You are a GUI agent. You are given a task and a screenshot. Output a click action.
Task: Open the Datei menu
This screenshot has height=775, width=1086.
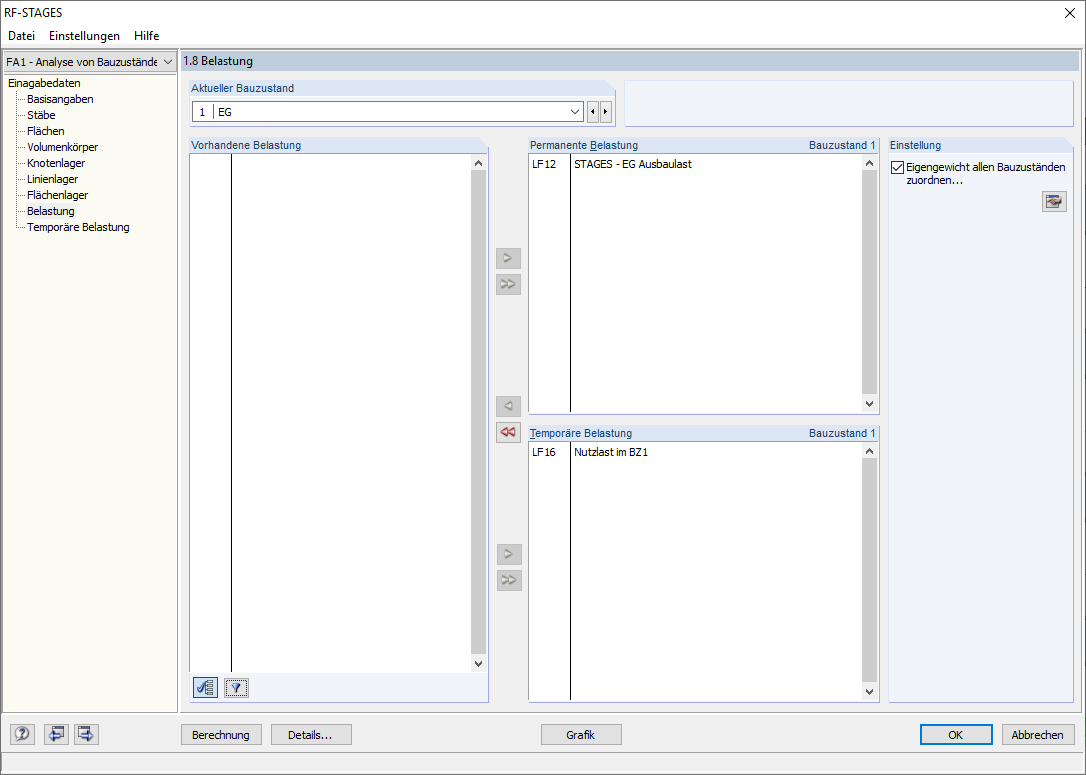(x=21, y=35)
